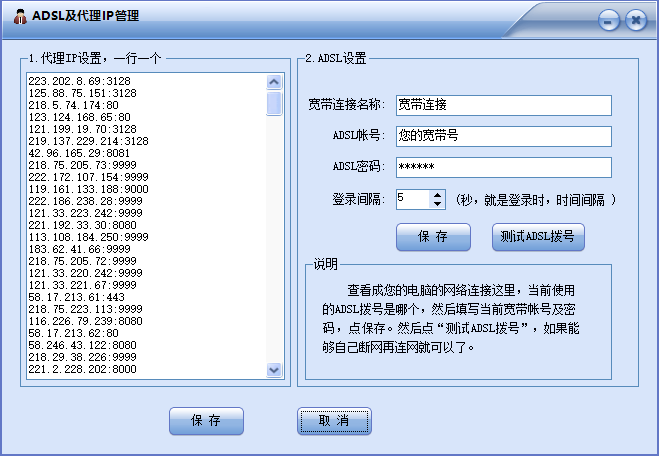This screenshot has width=659, height=456.
Task: Increase 登录间隔 with the up spinner arrow
Action: point(437,194)
